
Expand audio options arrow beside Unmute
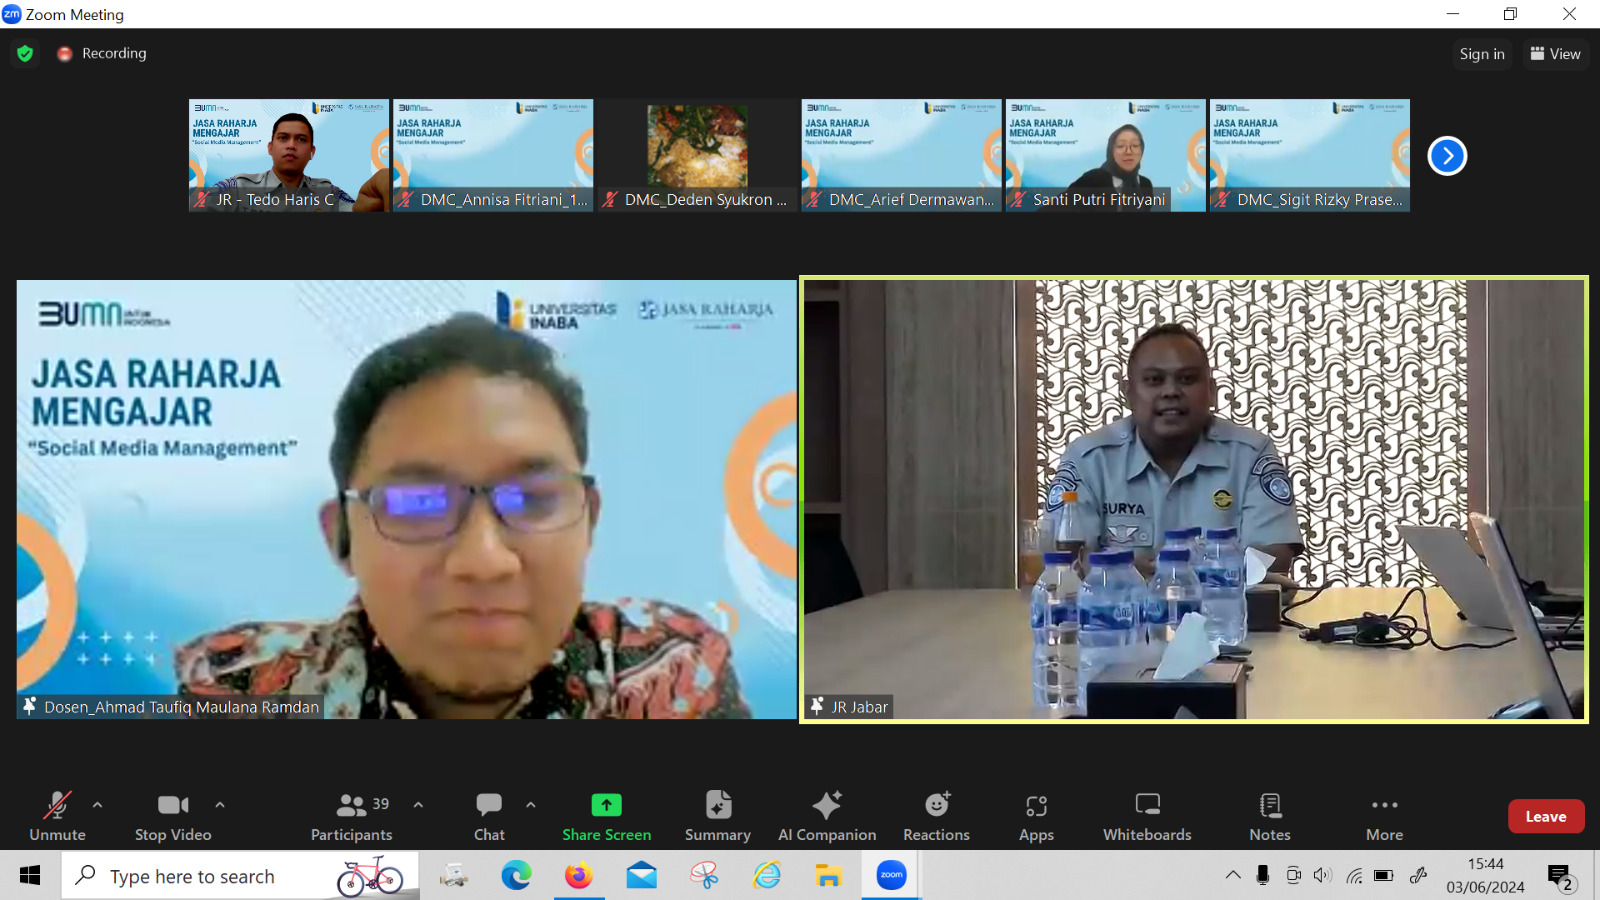point(97,804)
